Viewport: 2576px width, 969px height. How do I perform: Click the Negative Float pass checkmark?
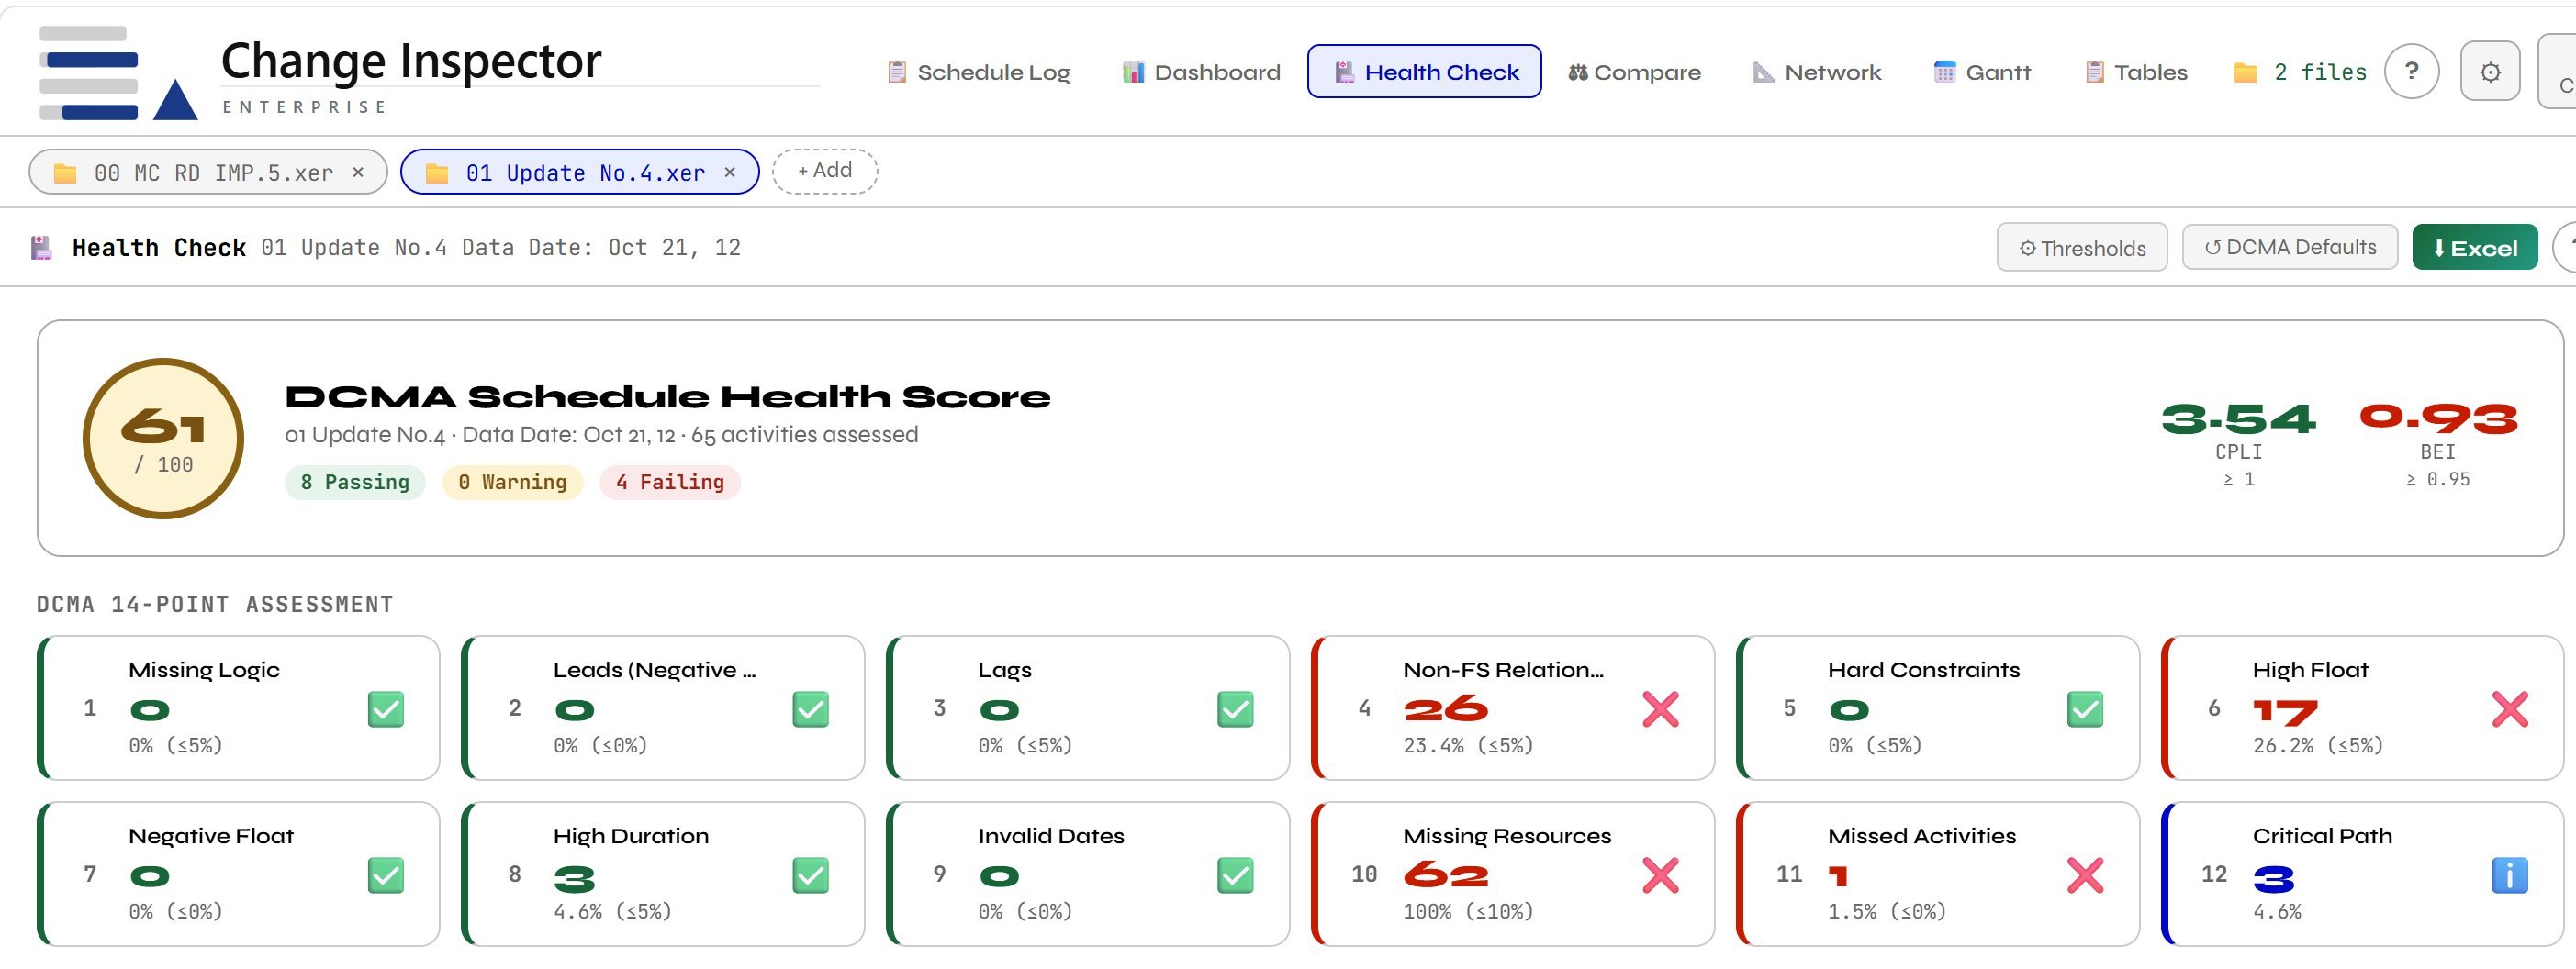click(386, 876)
